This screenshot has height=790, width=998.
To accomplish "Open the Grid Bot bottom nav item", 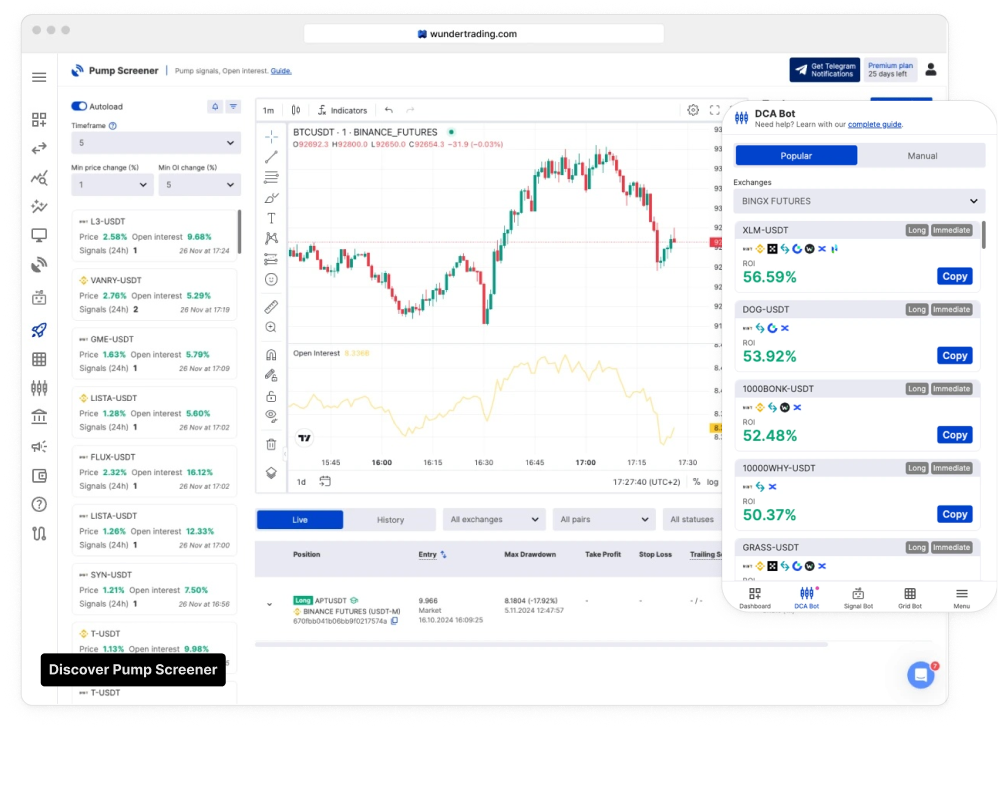I will click(910, 598).
